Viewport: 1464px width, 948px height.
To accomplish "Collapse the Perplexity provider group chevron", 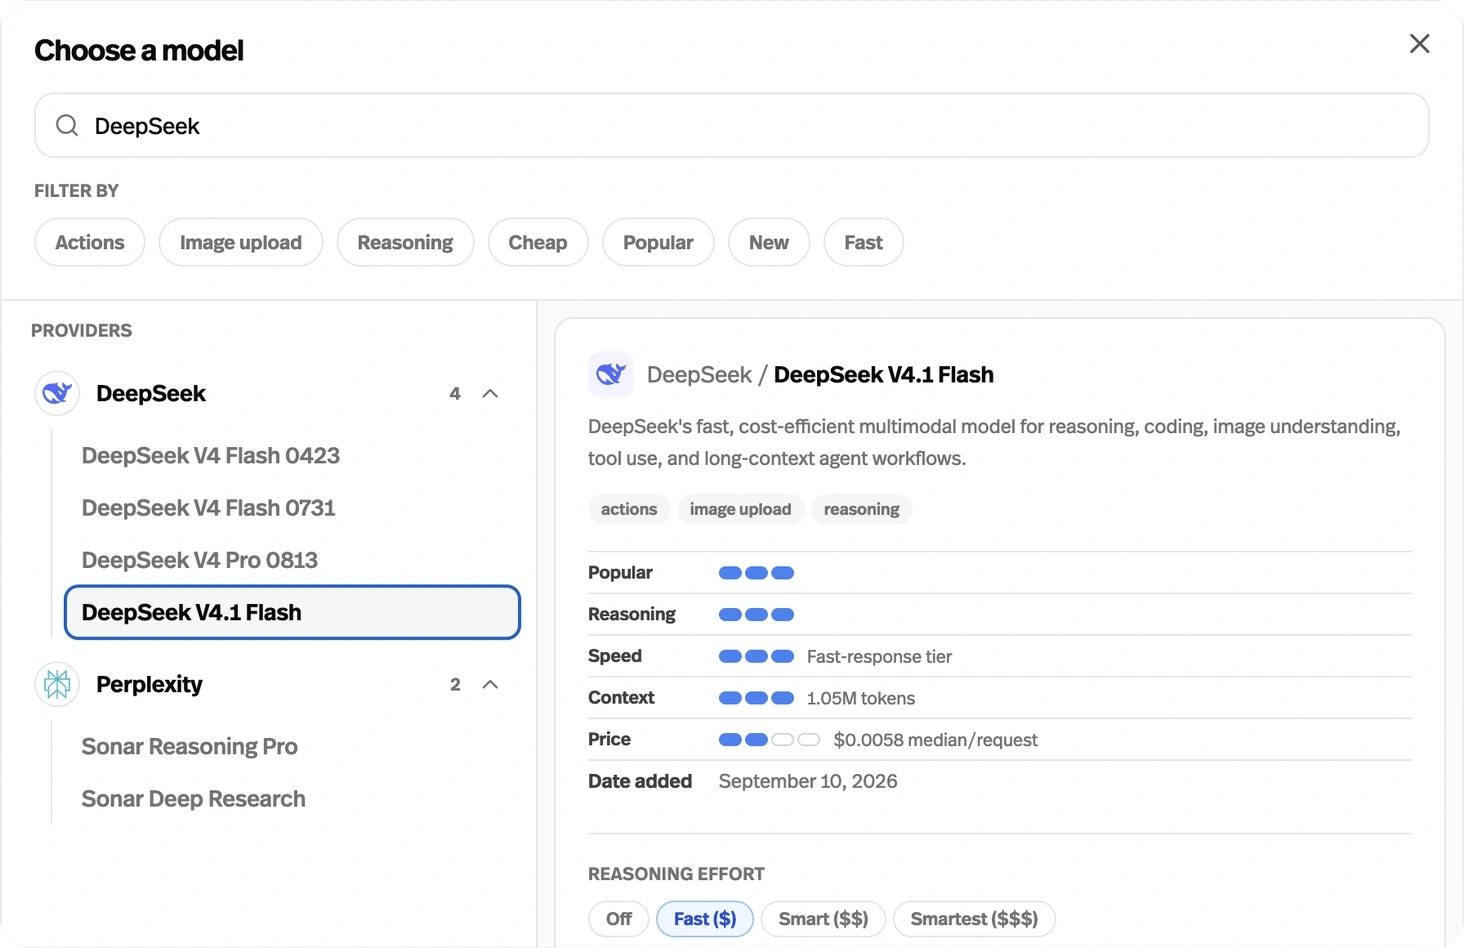I will 490,685.
